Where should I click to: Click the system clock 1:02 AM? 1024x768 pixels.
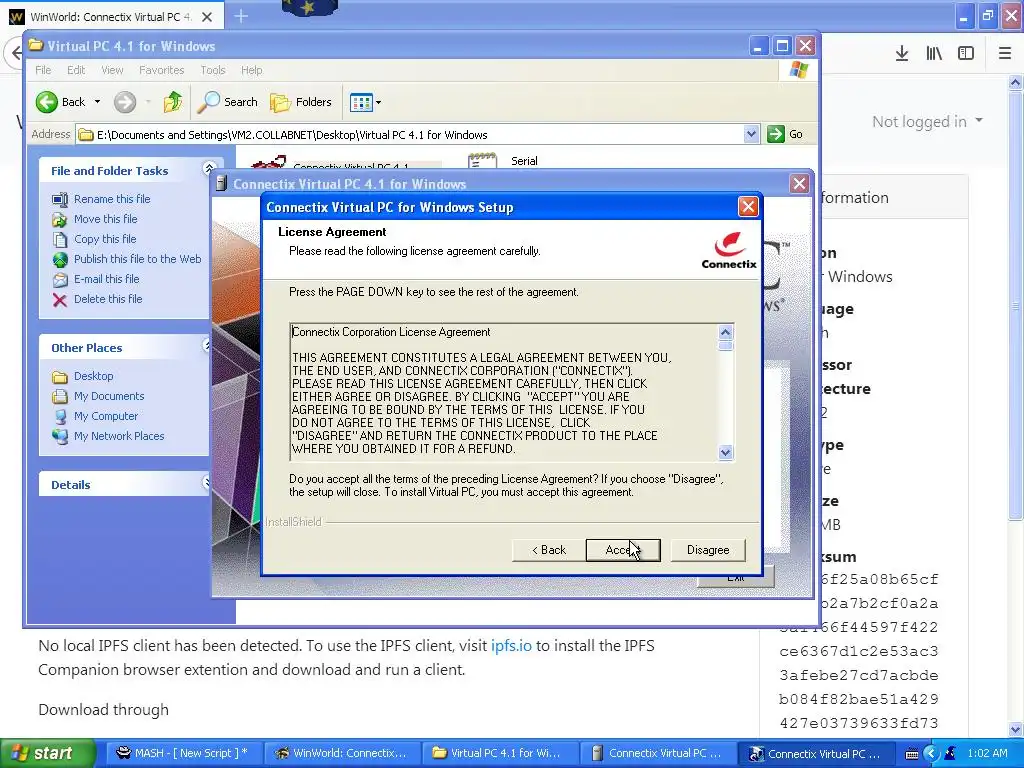tap(987, 753)
